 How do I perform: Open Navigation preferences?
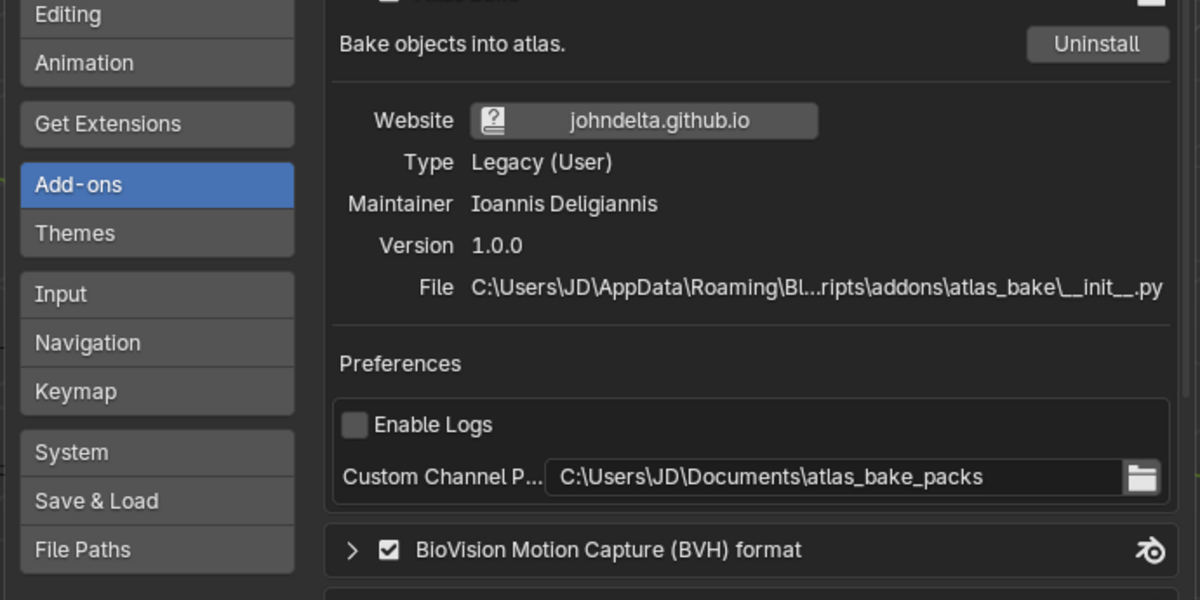(x=157, y=343)
